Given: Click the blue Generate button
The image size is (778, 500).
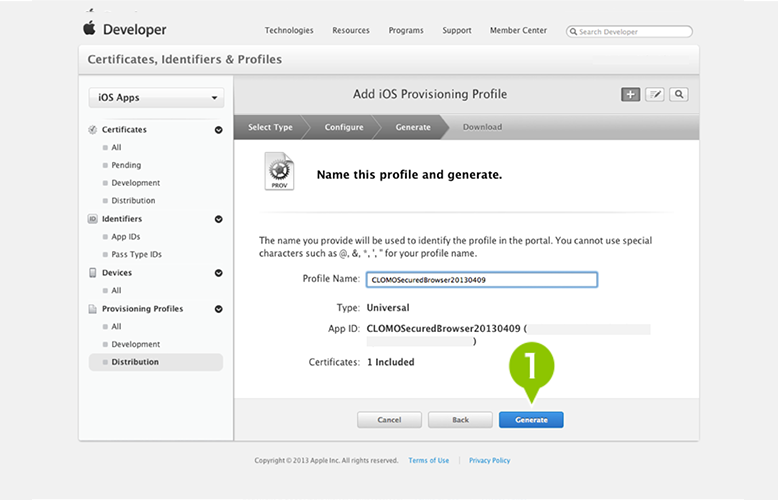Looking at the screenshot, I should (531, 420).
